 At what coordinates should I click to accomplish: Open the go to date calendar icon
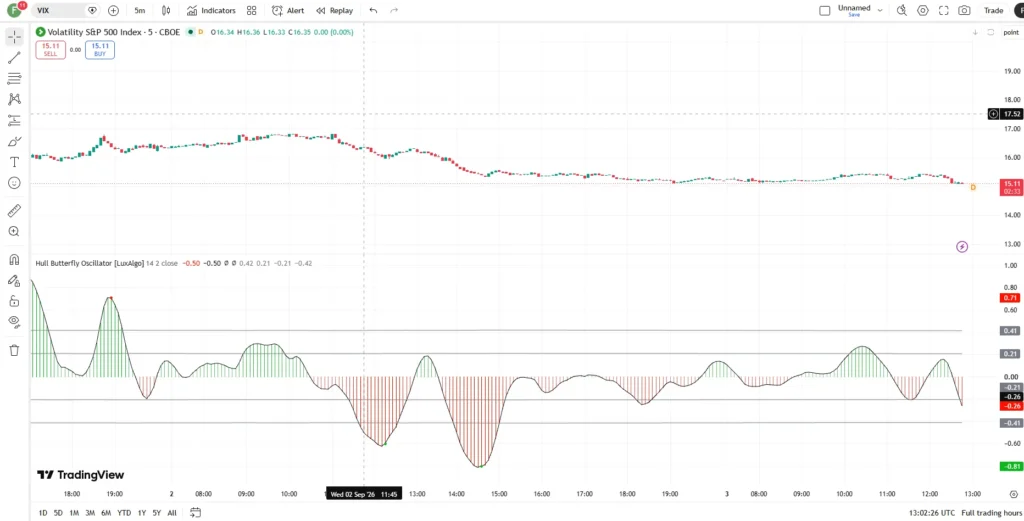[x=195, y=513]
